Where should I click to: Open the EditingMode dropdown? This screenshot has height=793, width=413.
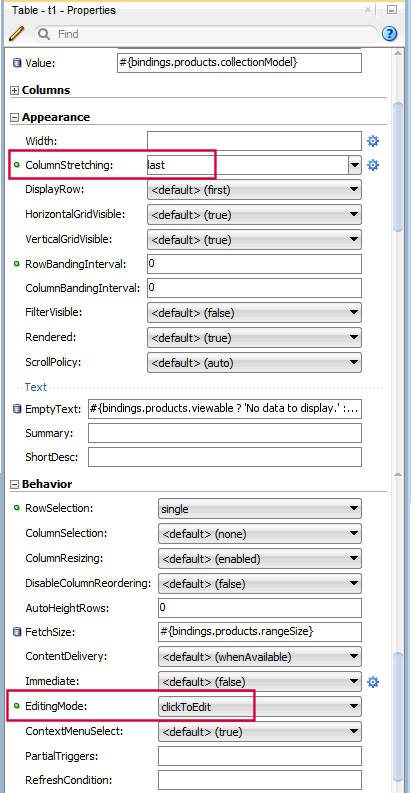[260, 707]
